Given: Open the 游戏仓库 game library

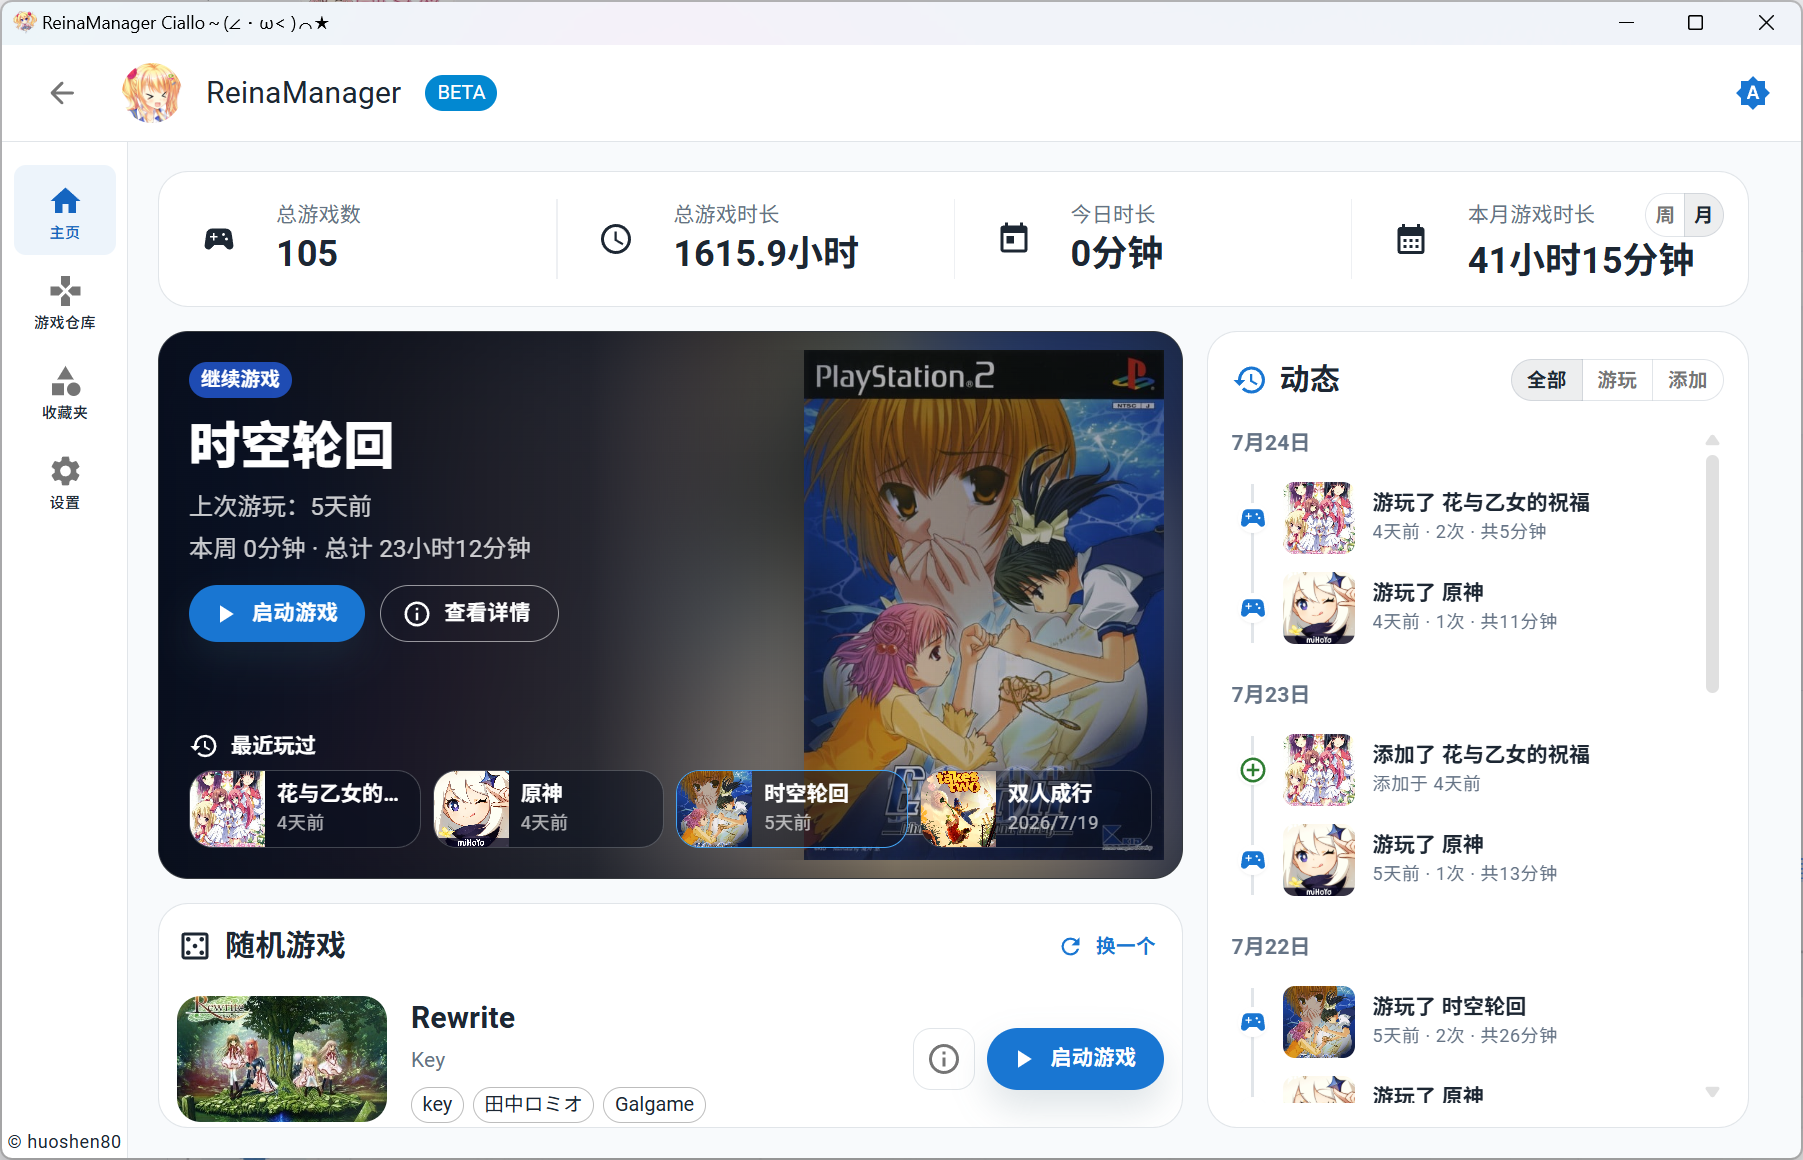Looking at the screenshot, I should tap(65, 301).
